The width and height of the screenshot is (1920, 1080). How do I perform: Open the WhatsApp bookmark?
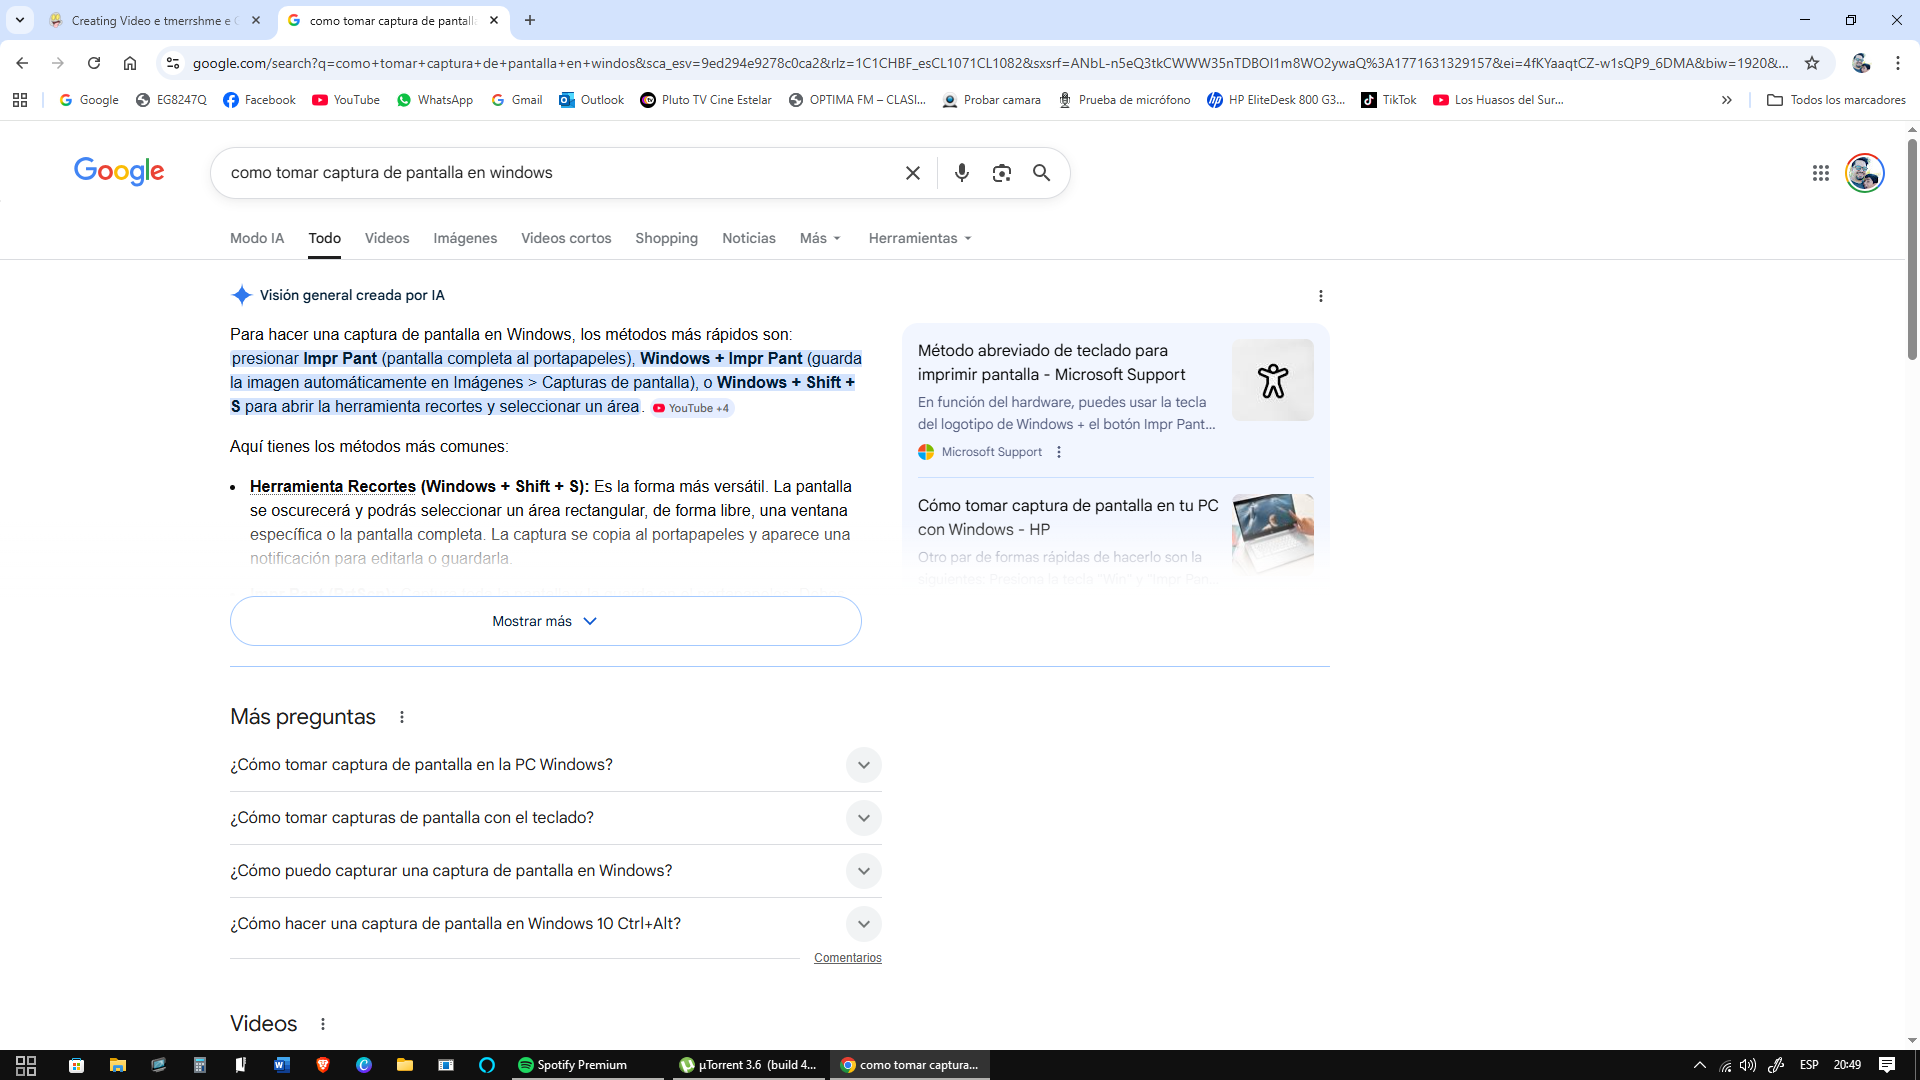435,100
